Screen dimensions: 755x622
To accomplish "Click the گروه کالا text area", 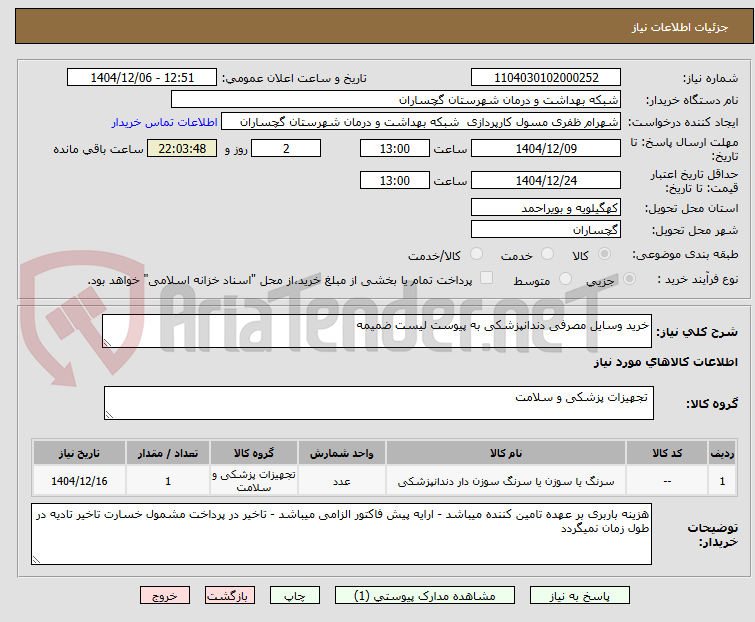I will (x=379, y=403).
